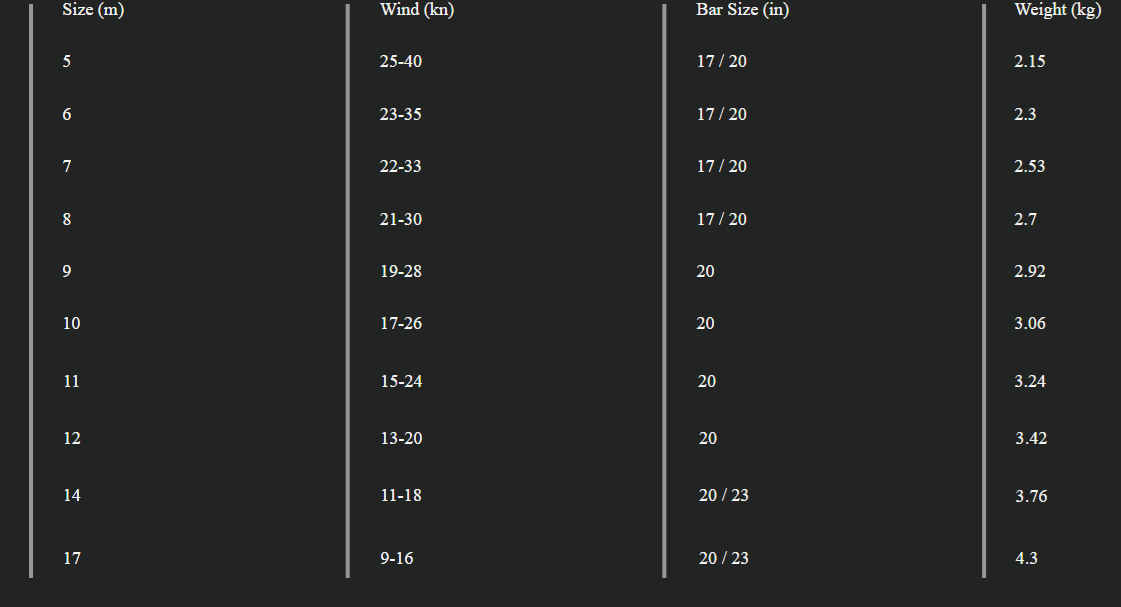Click the 3.24 weight value
Screen dimensions: 1121x607
(x=1029, y=381)
